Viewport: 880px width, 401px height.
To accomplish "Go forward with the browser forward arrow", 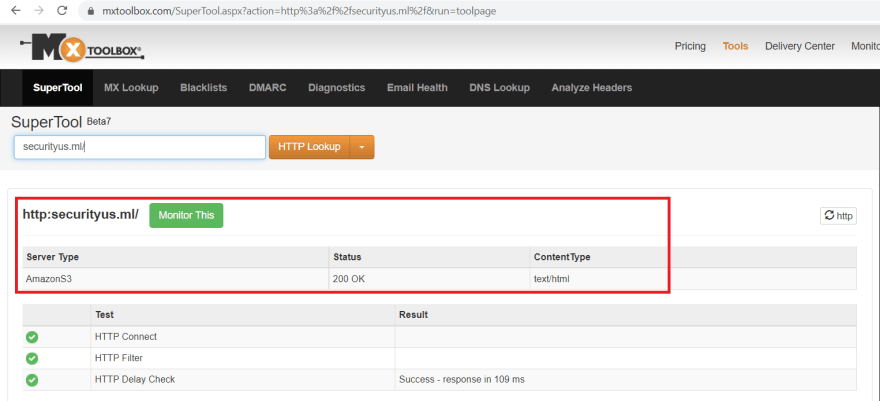I will (39, 11).
